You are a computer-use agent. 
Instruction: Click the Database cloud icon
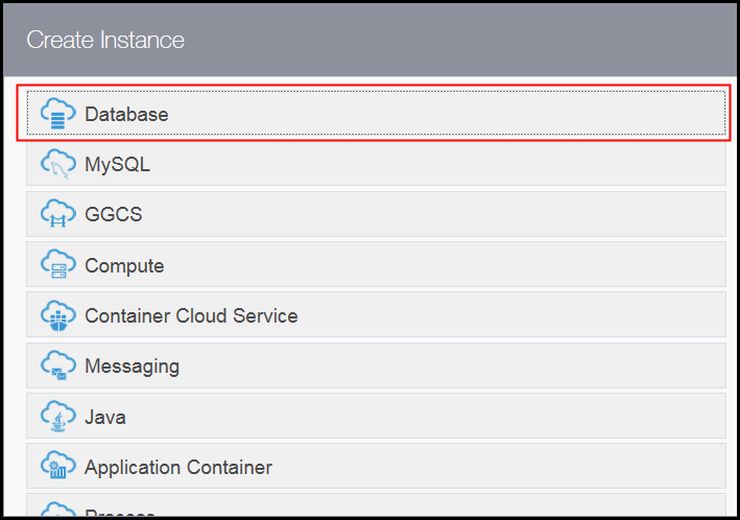(58, 114)
